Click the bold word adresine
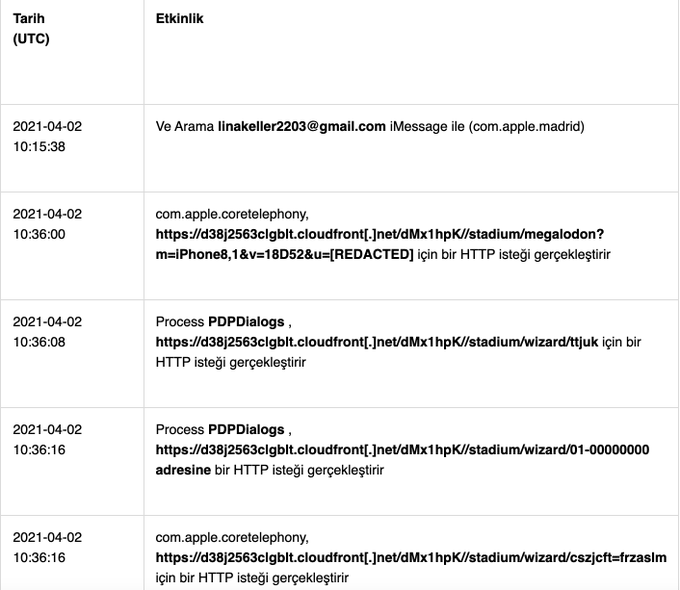680x590 pixels. click(183, 470)
